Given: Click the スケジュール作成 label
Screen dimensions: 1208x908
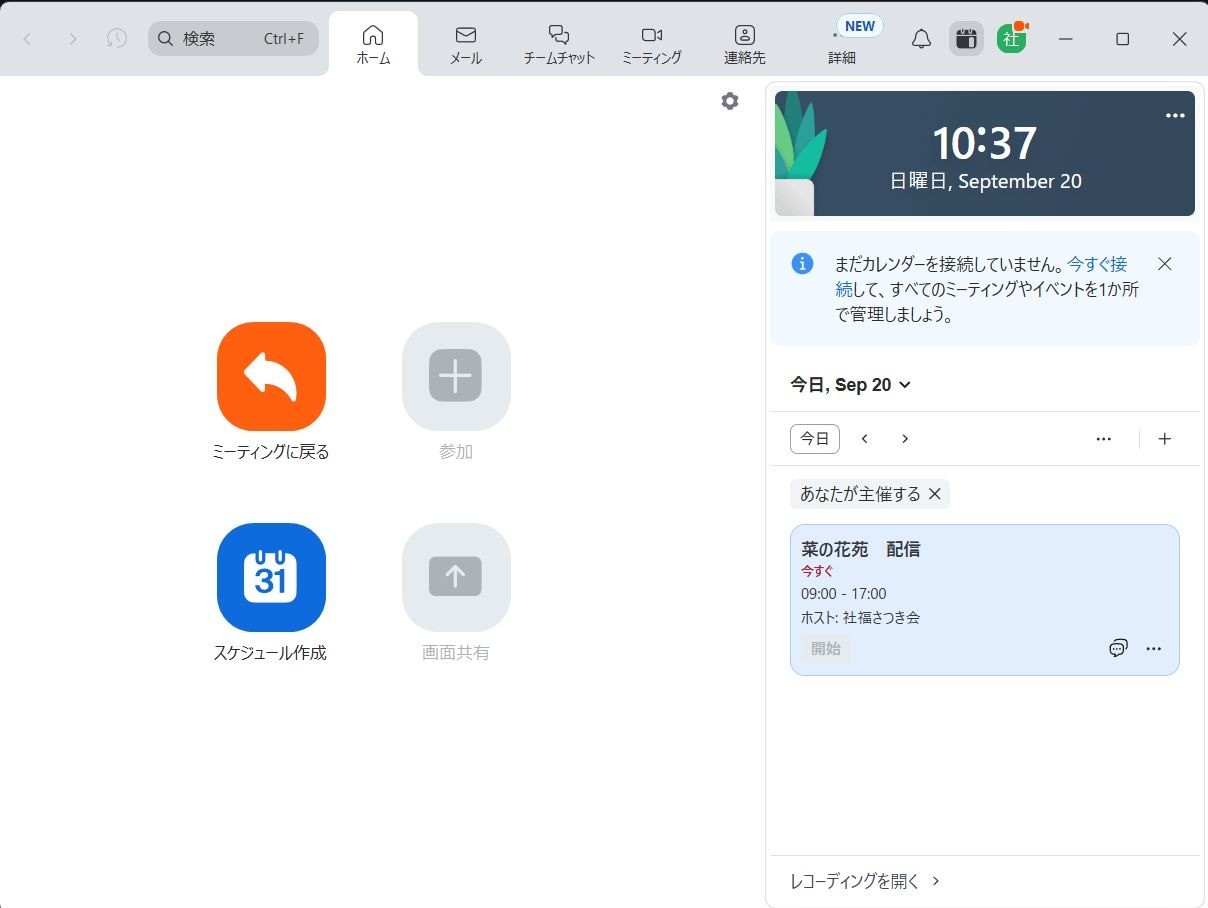Looking at the screenshot, I should click(x=270, y=653).
